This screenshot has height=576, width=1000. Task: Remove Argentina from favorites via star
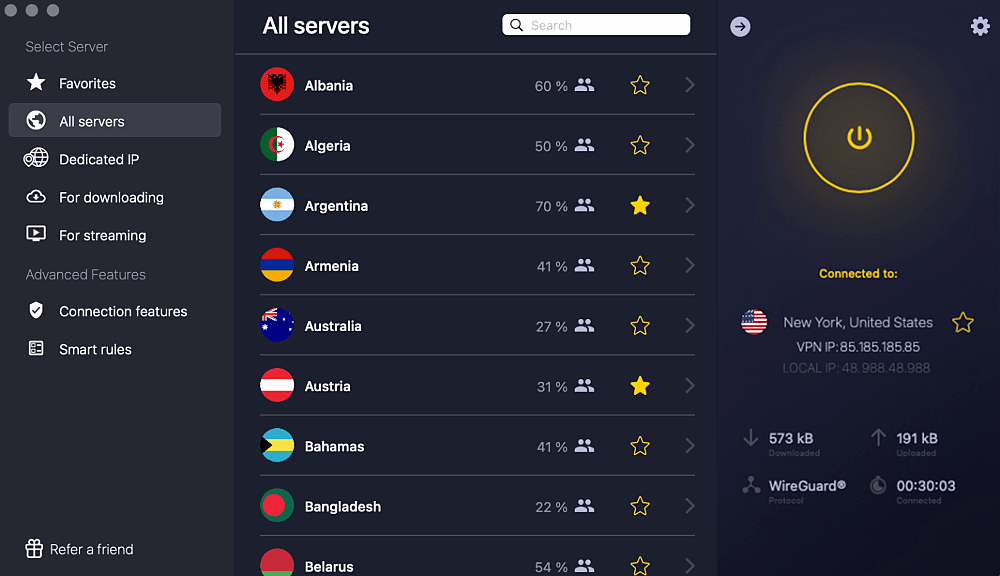coord(640,205)
